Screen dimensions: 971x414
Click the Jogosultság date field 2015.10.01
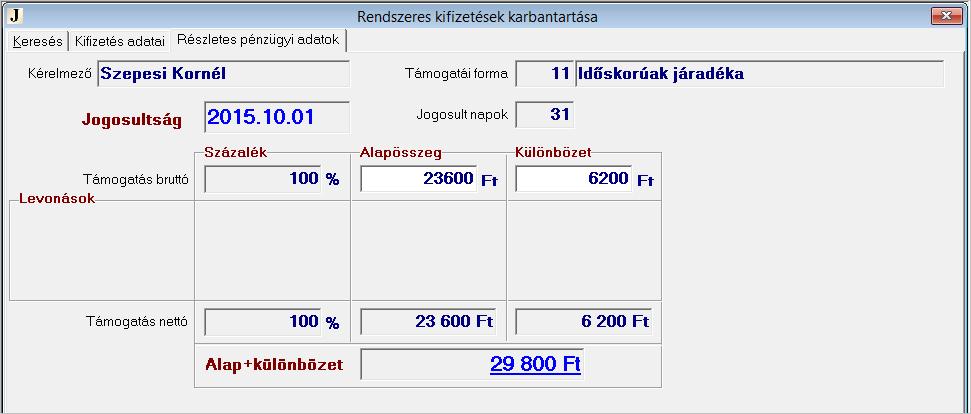277,117
